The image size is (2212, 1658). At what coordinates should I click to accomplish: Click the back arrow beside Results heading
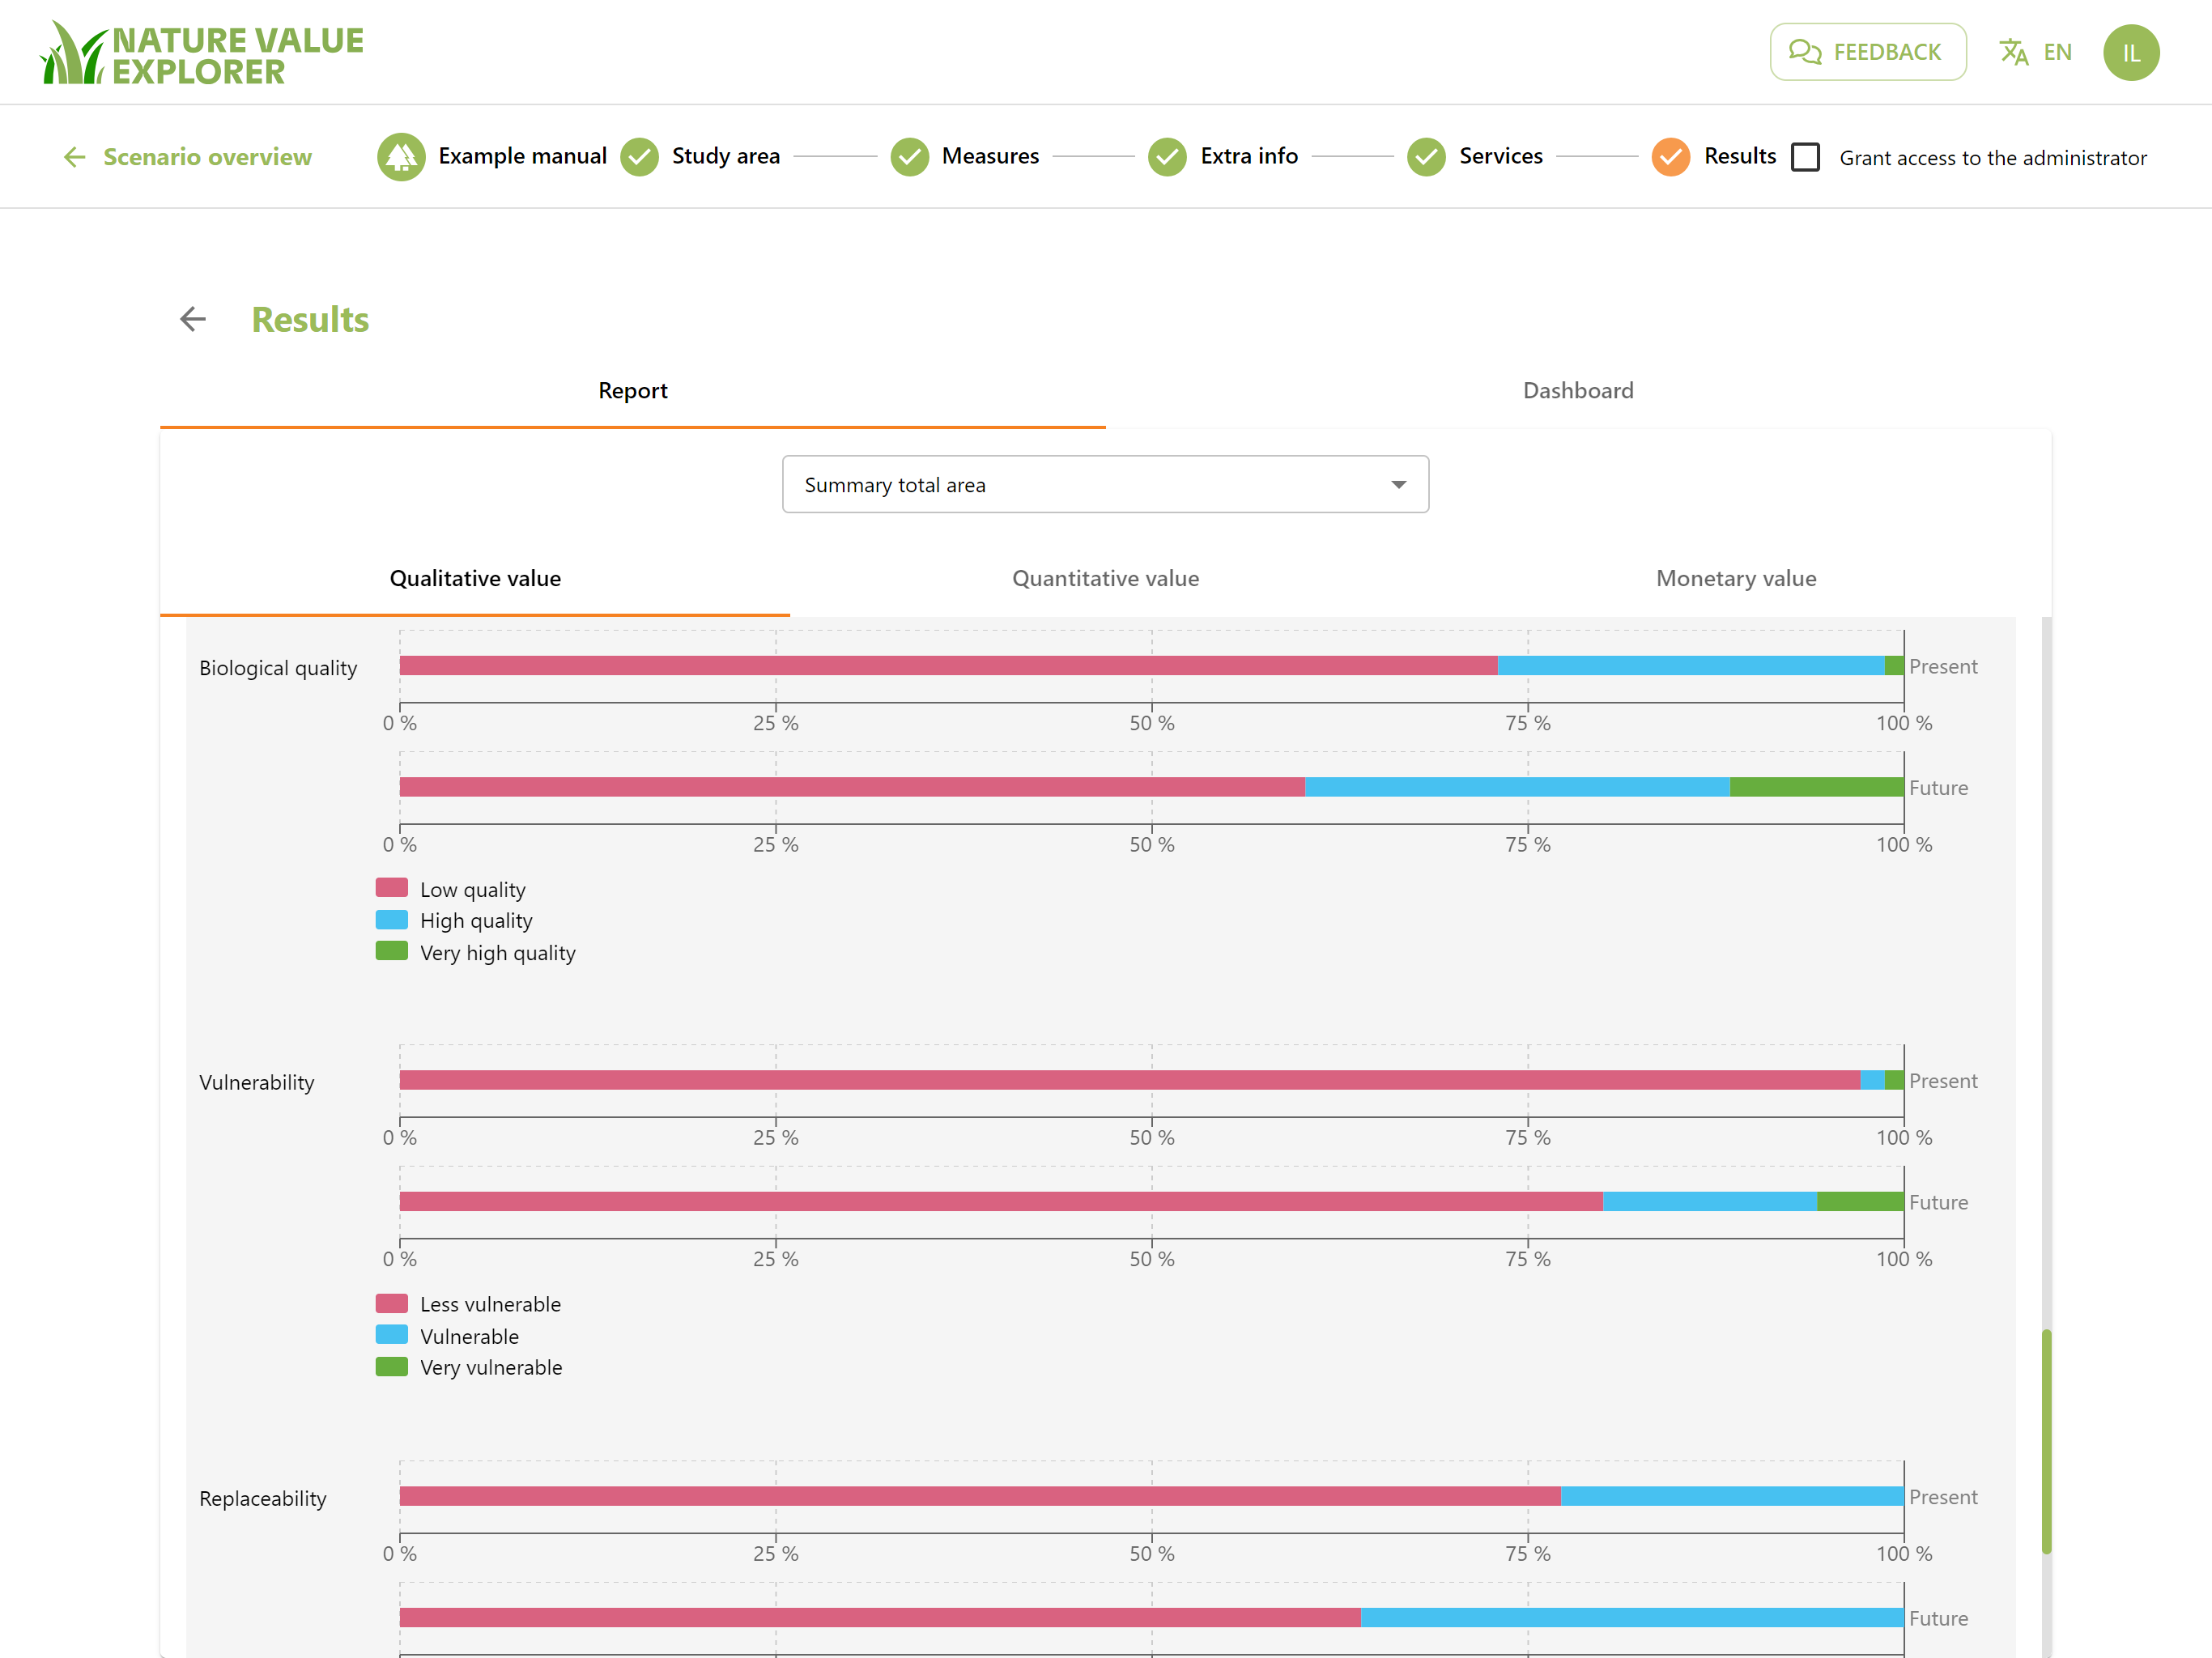tap(193, 319)
